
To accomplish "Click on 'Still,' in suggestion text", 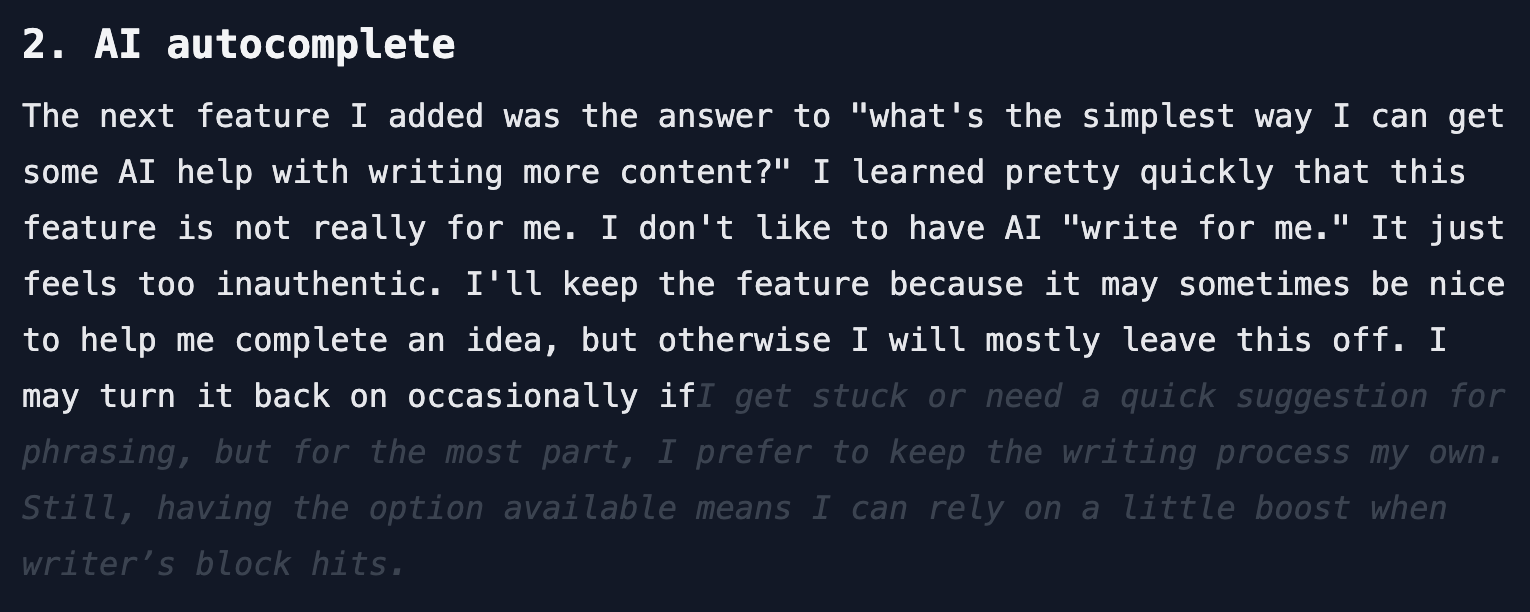I will [x=79, y=508].
